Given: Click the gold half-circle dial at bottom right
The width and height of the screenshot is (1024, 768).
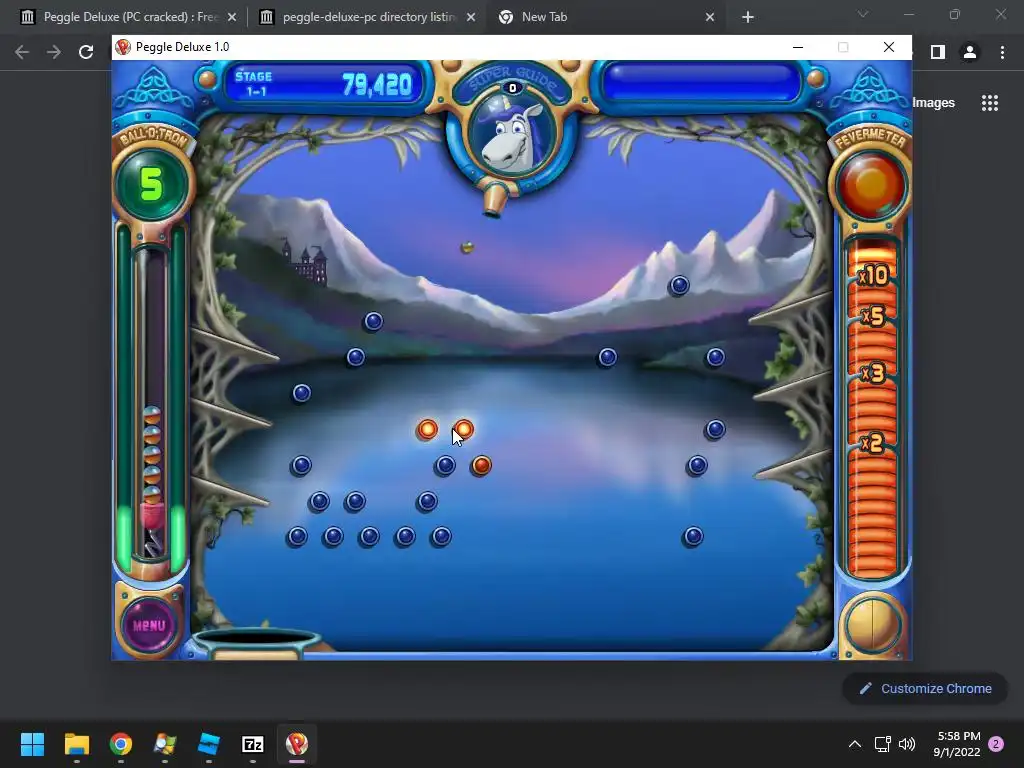Looking at the screenshot, I should coord(871,625).
